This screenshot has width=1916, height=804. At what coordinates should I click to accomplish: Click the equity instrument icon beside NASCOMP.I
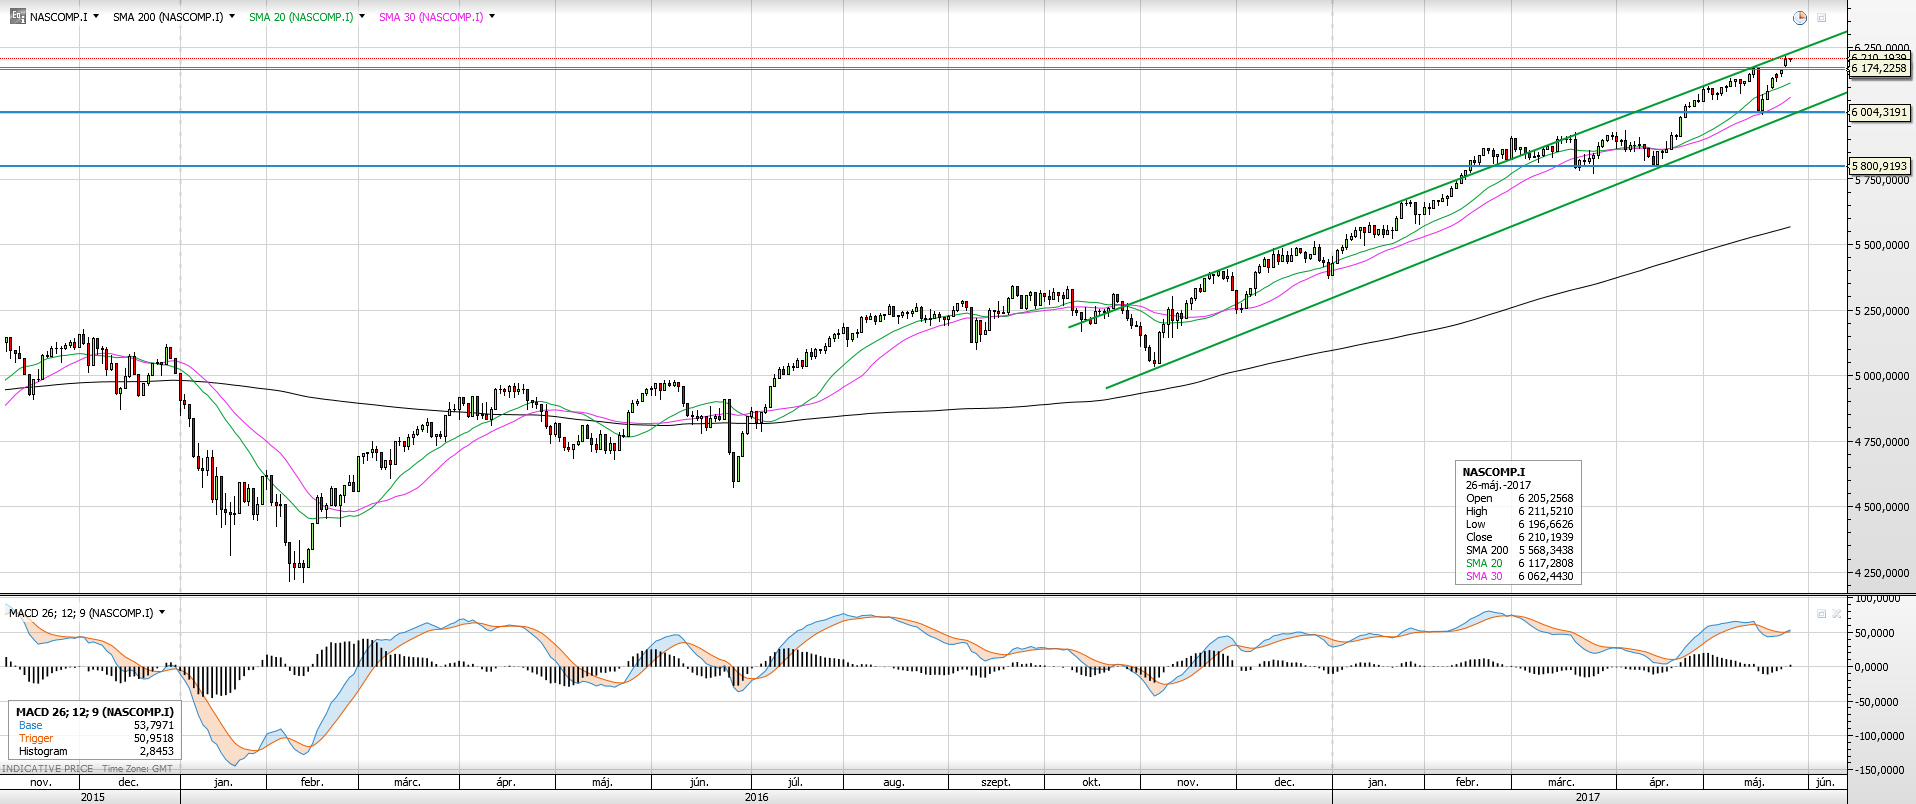pos(18,17)
